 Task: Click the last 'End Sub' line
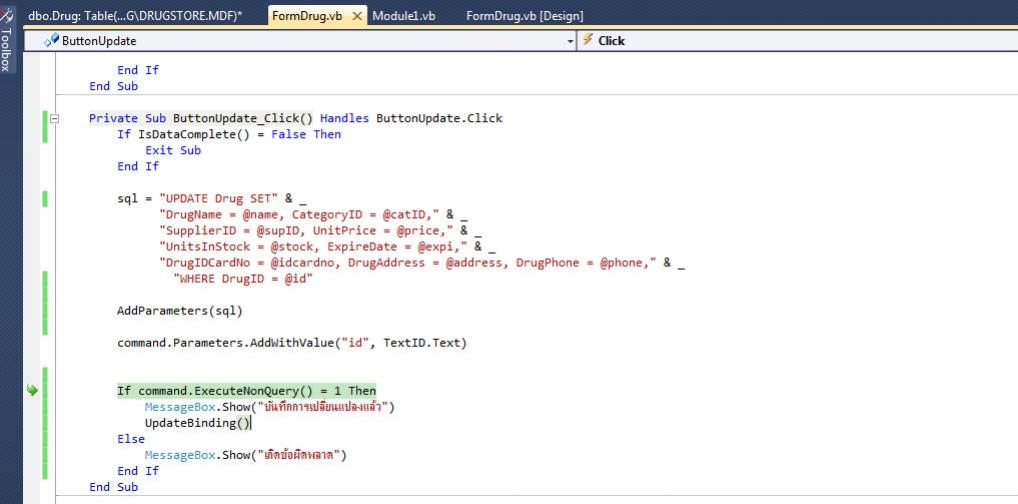pos(114,487)
